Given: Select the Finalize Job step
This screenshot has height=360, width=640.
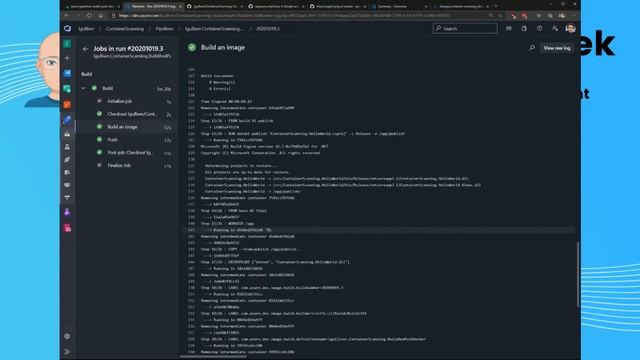Looking at the screenshot, I should pyautogui.click(x=127, y=165).
